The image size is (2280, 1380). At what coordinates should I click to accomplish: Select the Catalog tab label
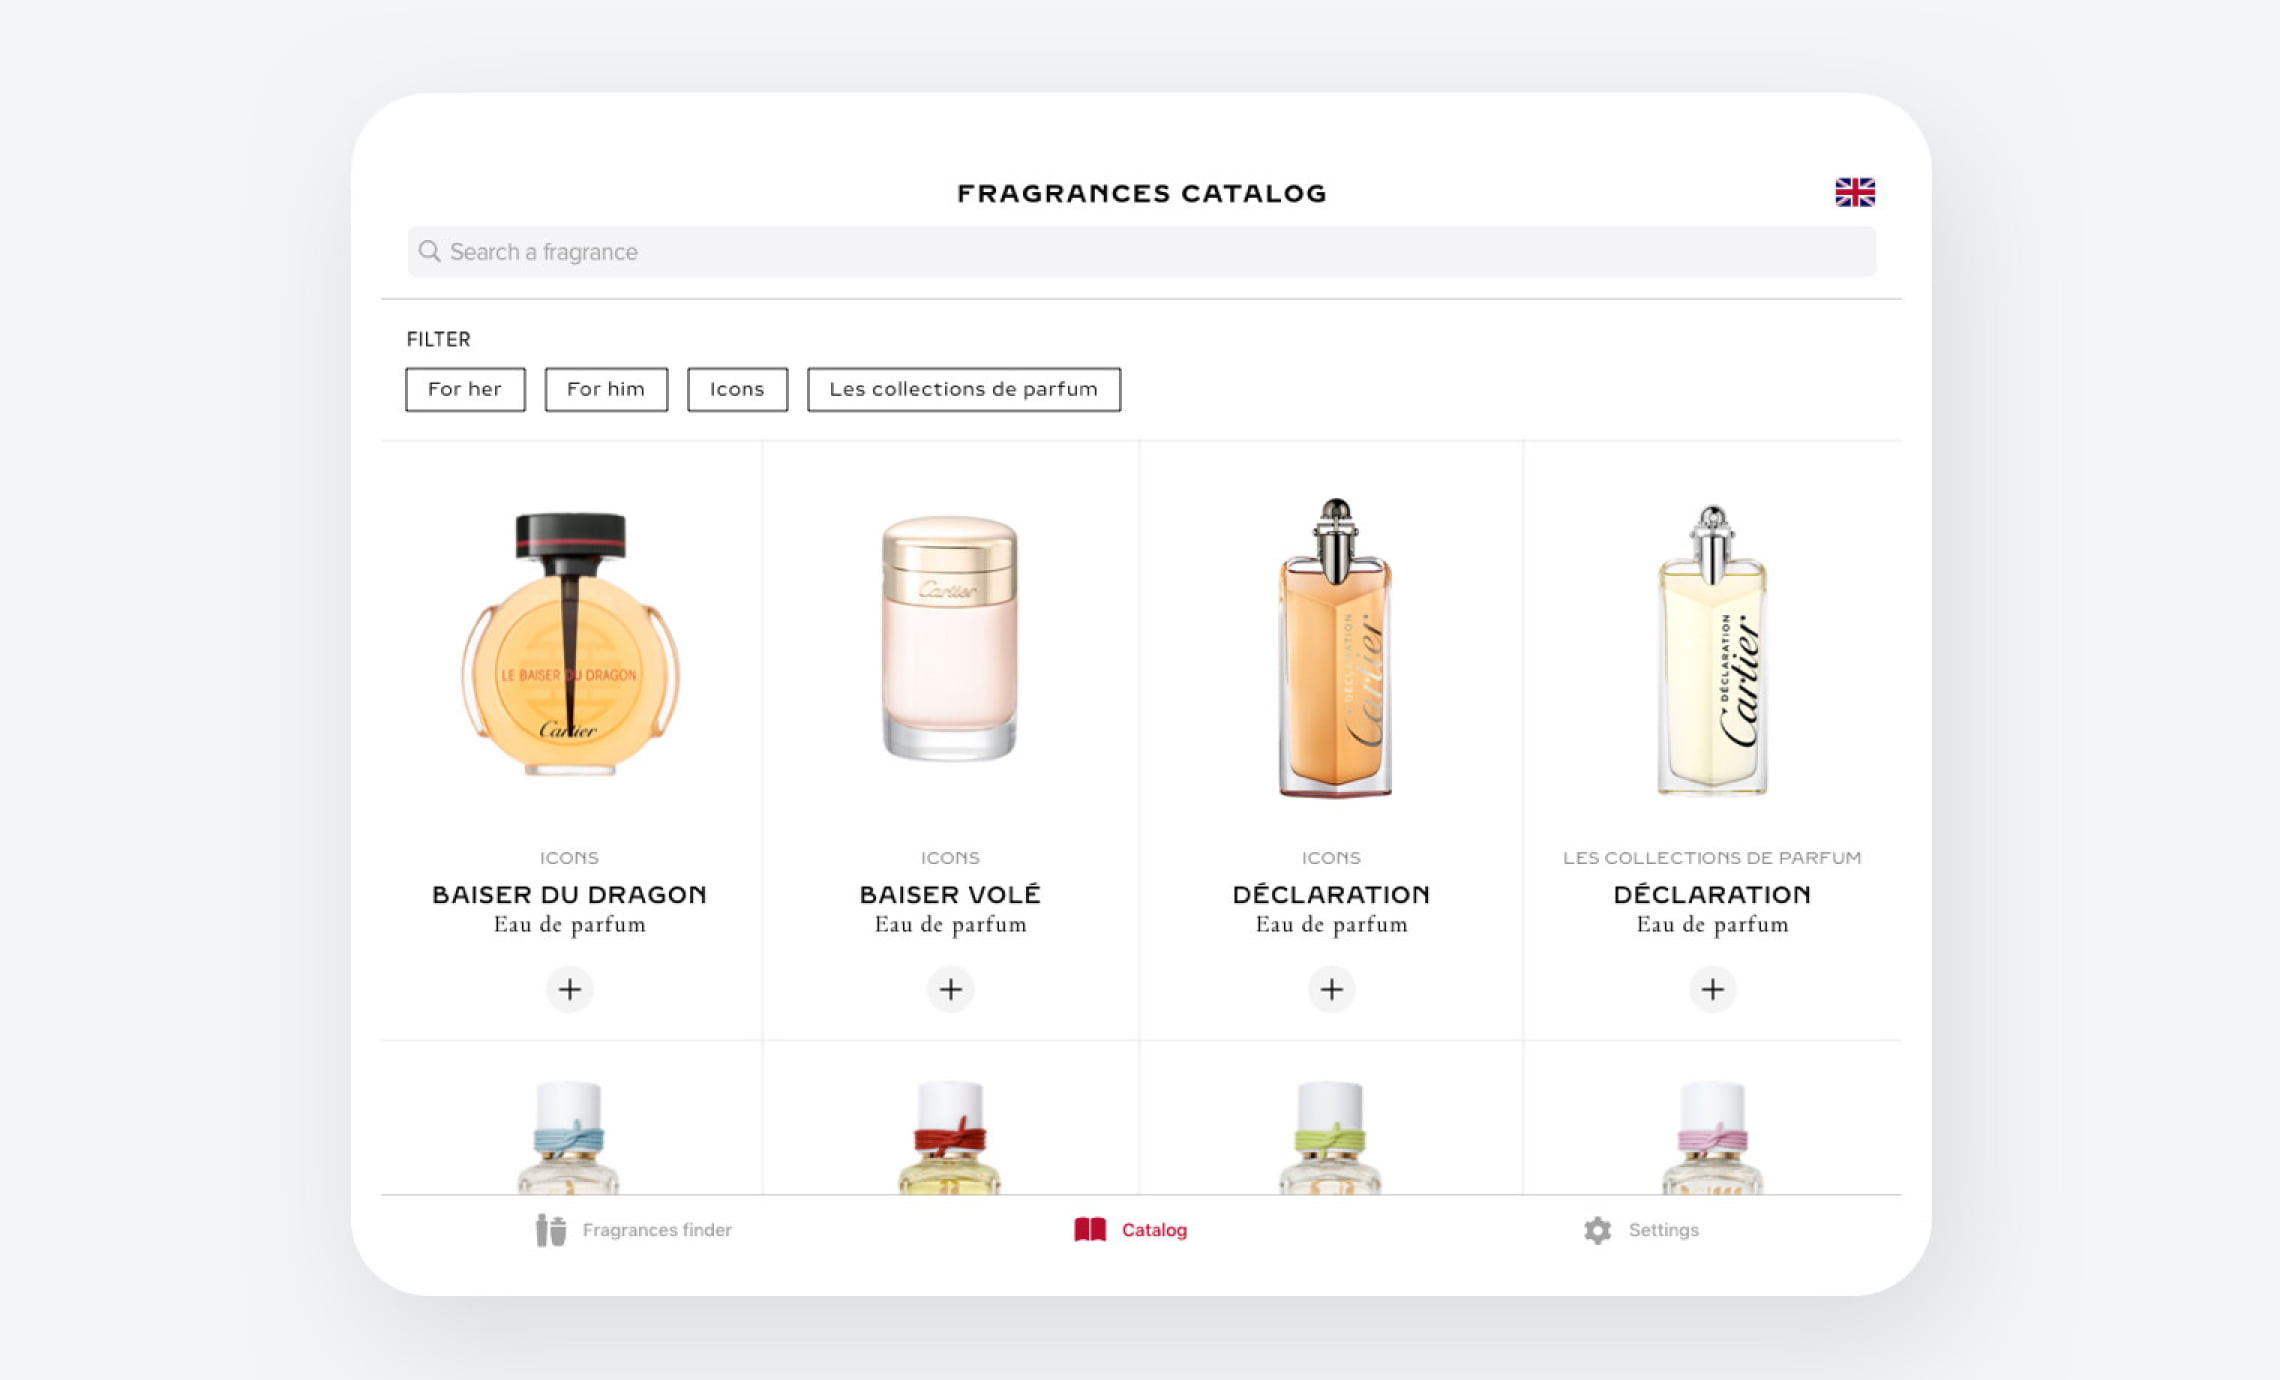pyautogui.click(x=1154, y=1230)
